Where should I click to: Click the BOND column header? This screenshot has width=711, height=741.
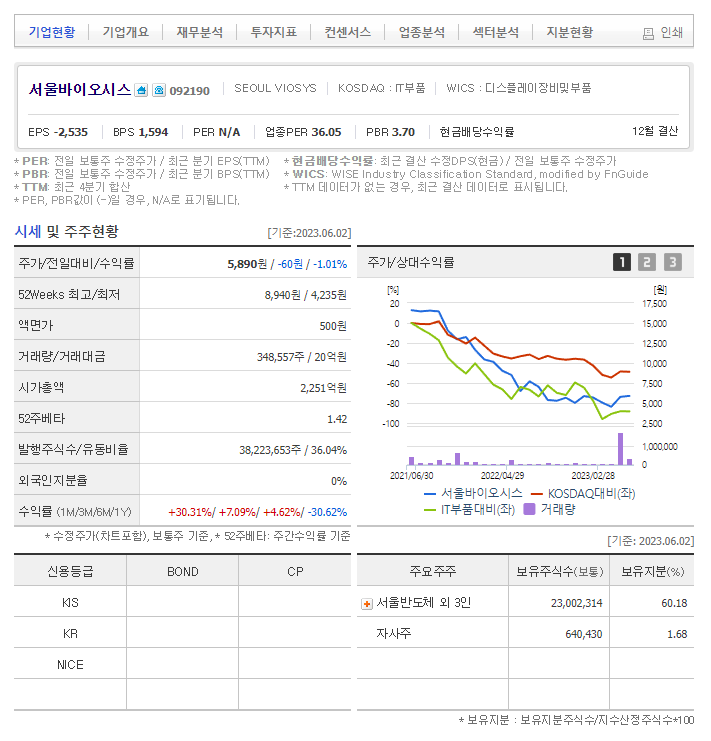183,572
